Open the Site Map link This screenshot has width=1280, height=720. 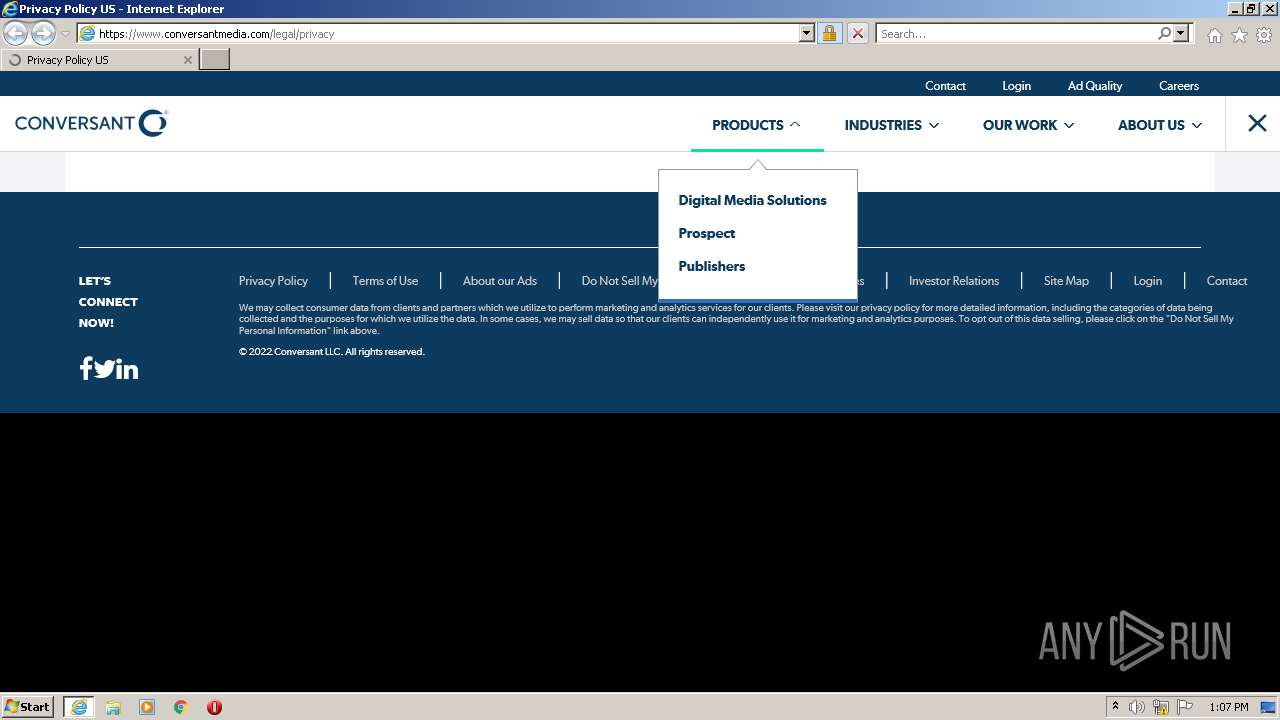pos(1066,281)
